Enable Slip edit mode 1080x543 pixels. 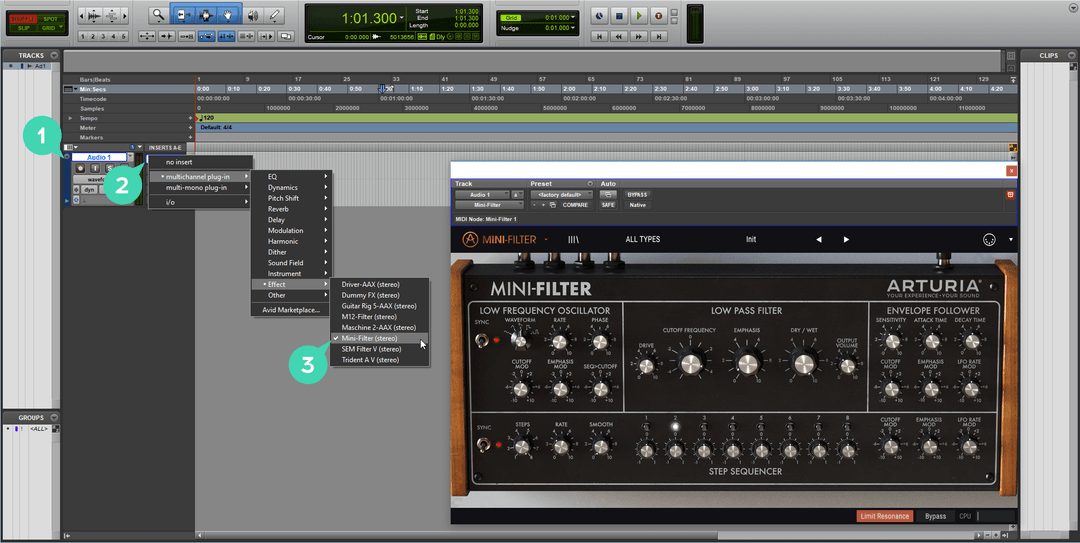(23, 28)
